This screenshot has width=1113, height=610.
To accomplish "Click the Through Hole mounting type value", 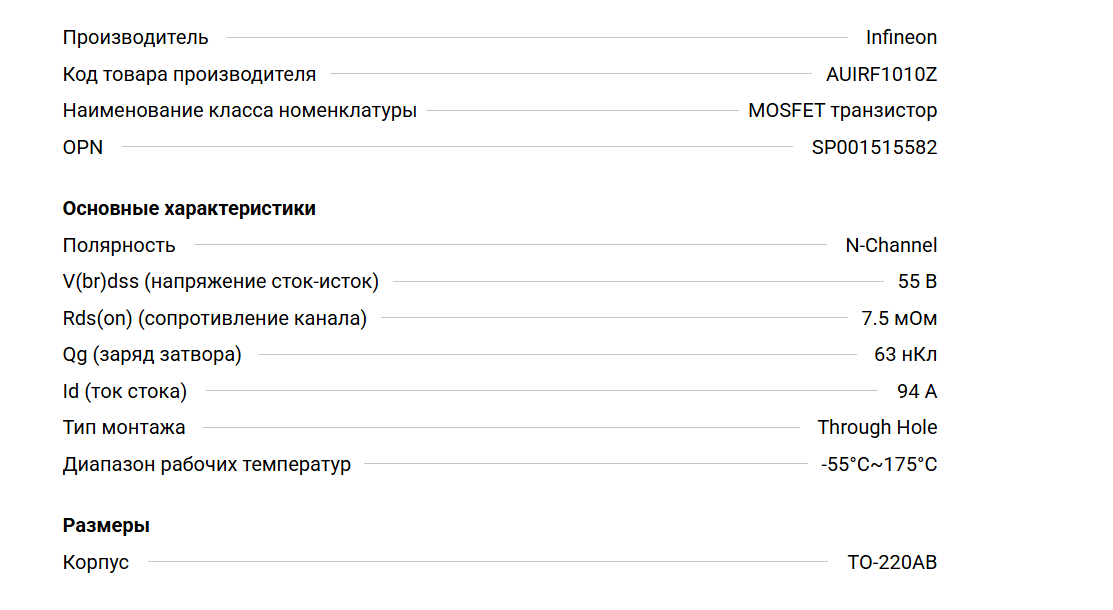I will coord(877,428).
